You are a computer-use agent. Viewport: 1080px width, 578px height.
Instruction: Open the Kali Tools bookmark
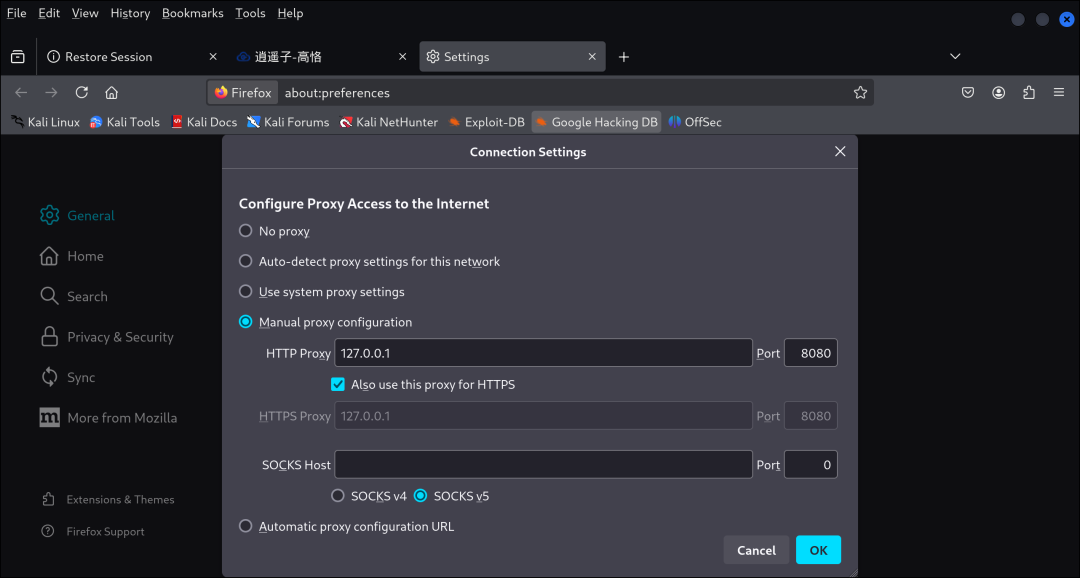click(125, 122)
